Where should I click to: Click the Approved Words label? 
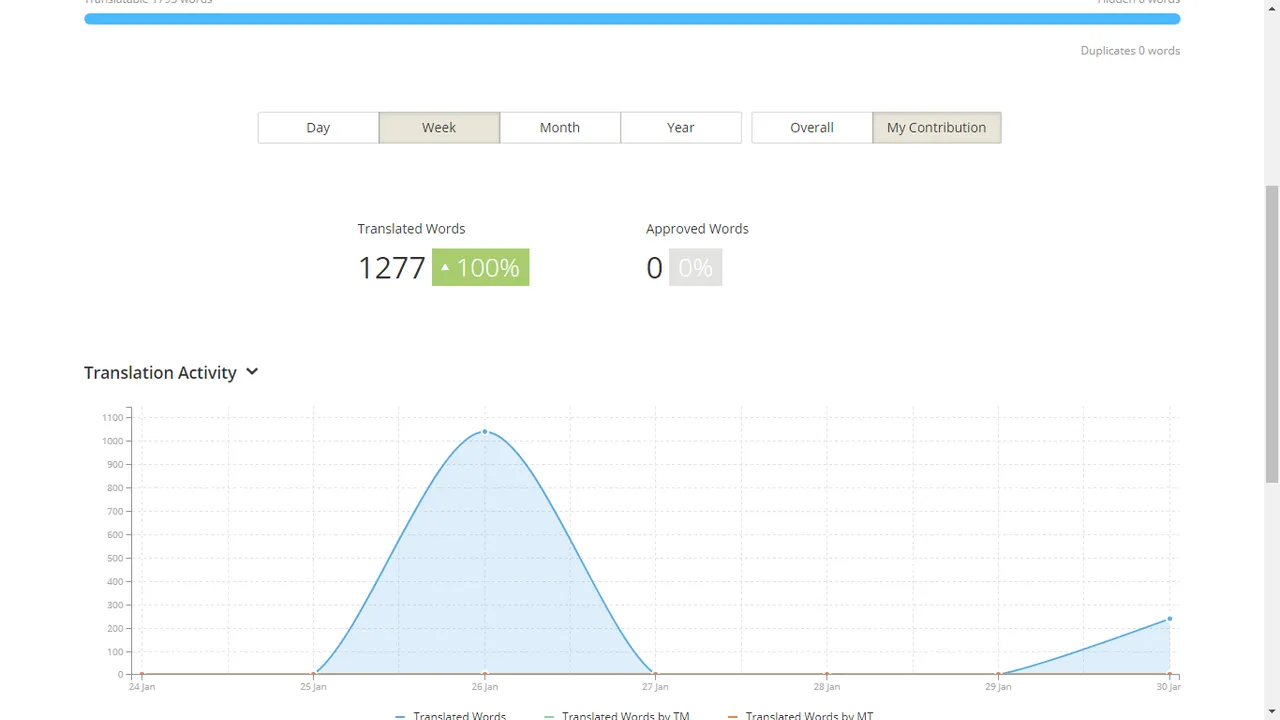pyautogui.click(x=697, y=229)
